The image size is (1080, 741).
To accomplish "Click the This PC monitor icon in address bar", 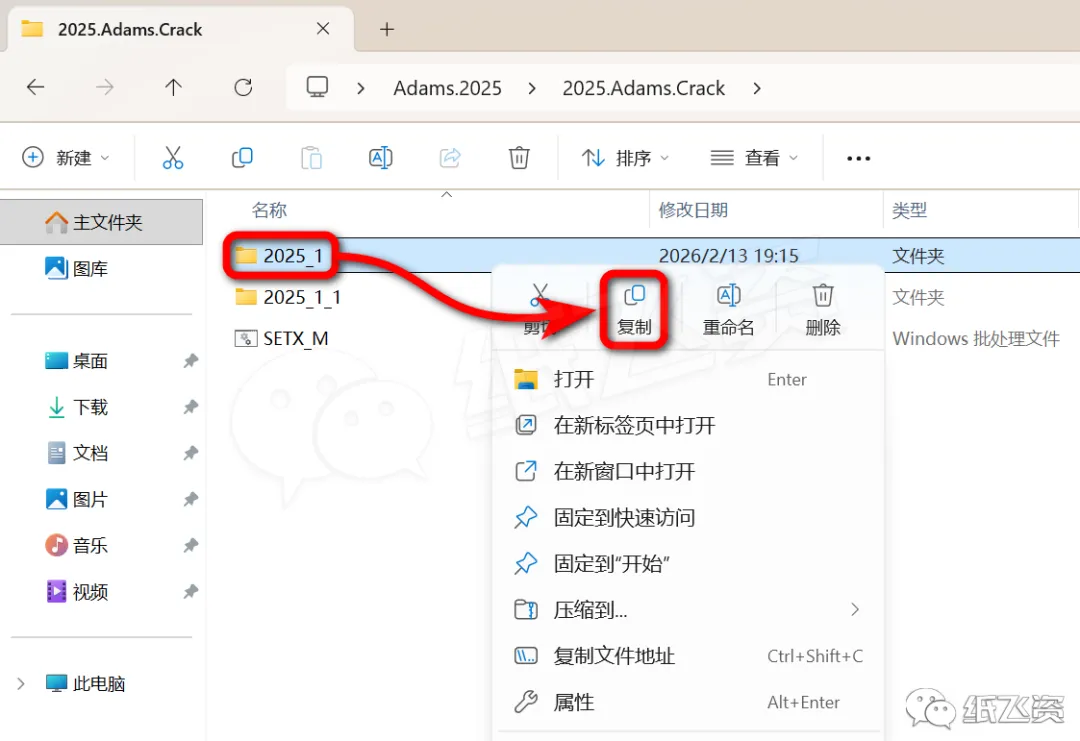I will point(318,87).
